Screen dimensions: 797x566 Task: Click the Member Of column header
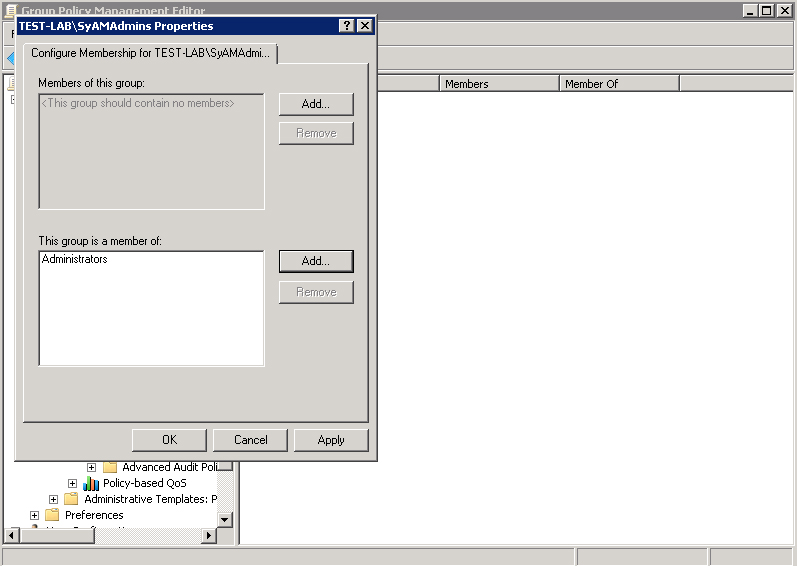(619, 84)
